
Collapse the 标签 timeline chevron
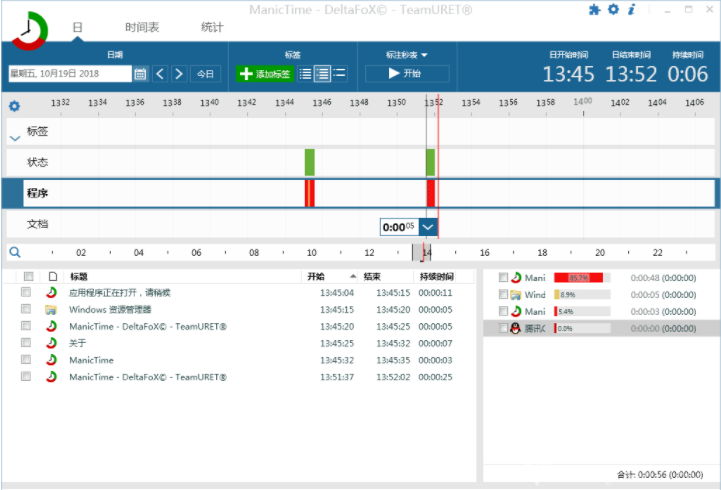click(x=15, y=138)
